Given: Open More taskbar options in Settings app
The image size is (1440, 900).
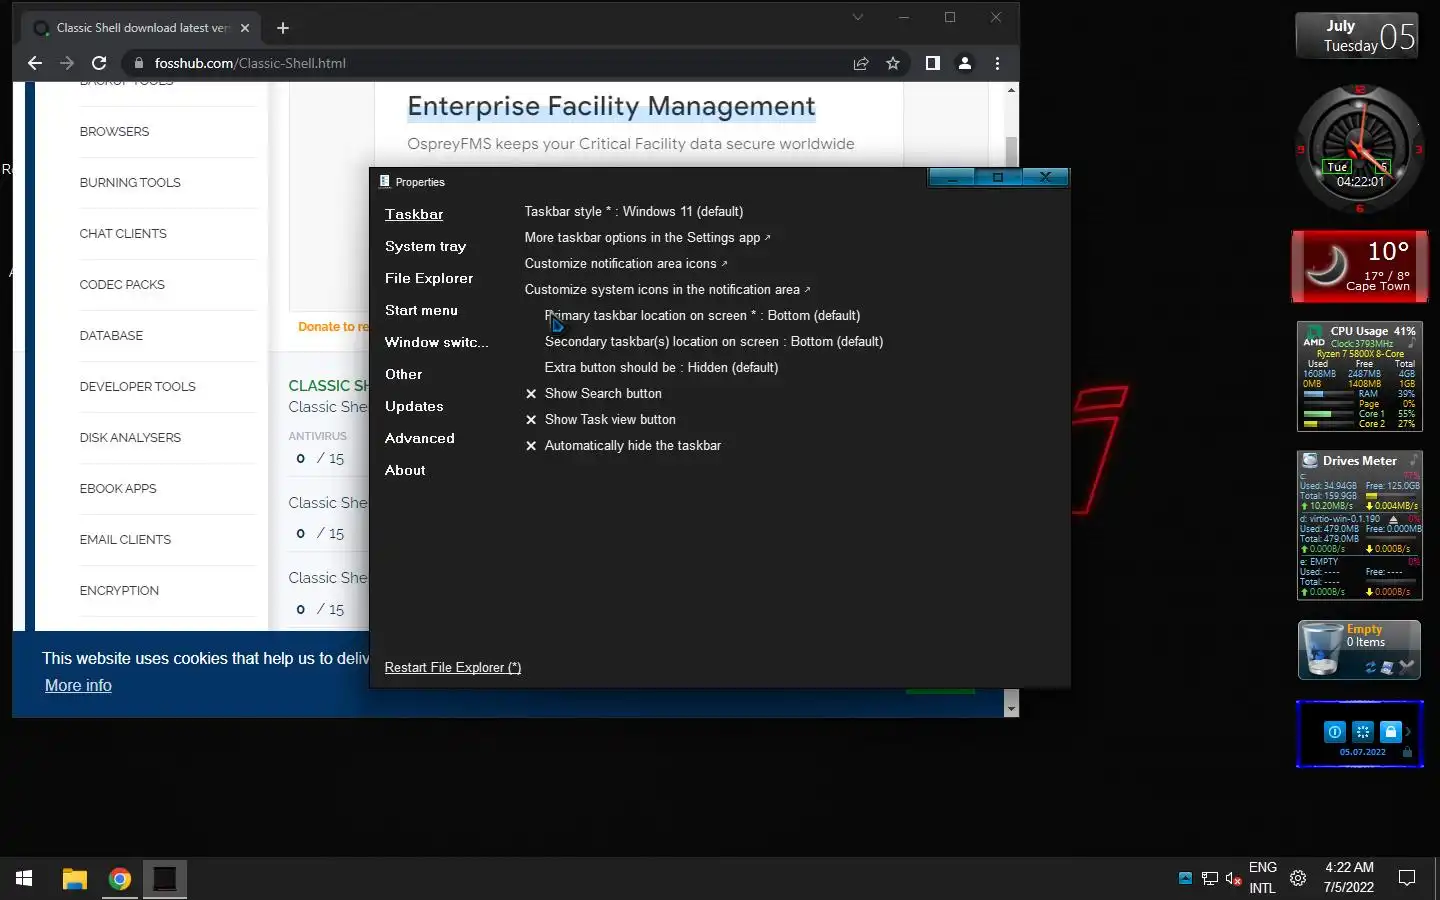Looking at the screenshot, I should pyautogui.click(x=647, y=238).
